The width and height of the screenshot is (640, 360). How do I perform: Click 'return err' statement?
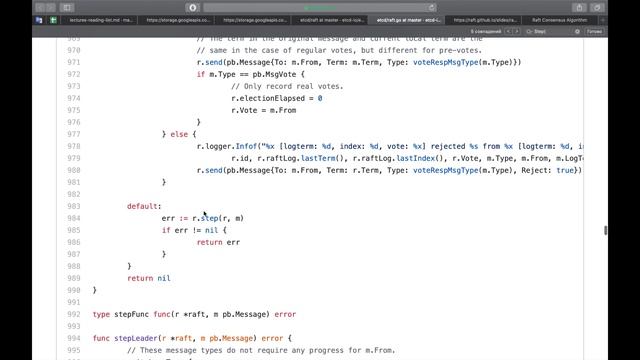click(x=218, y=242)
